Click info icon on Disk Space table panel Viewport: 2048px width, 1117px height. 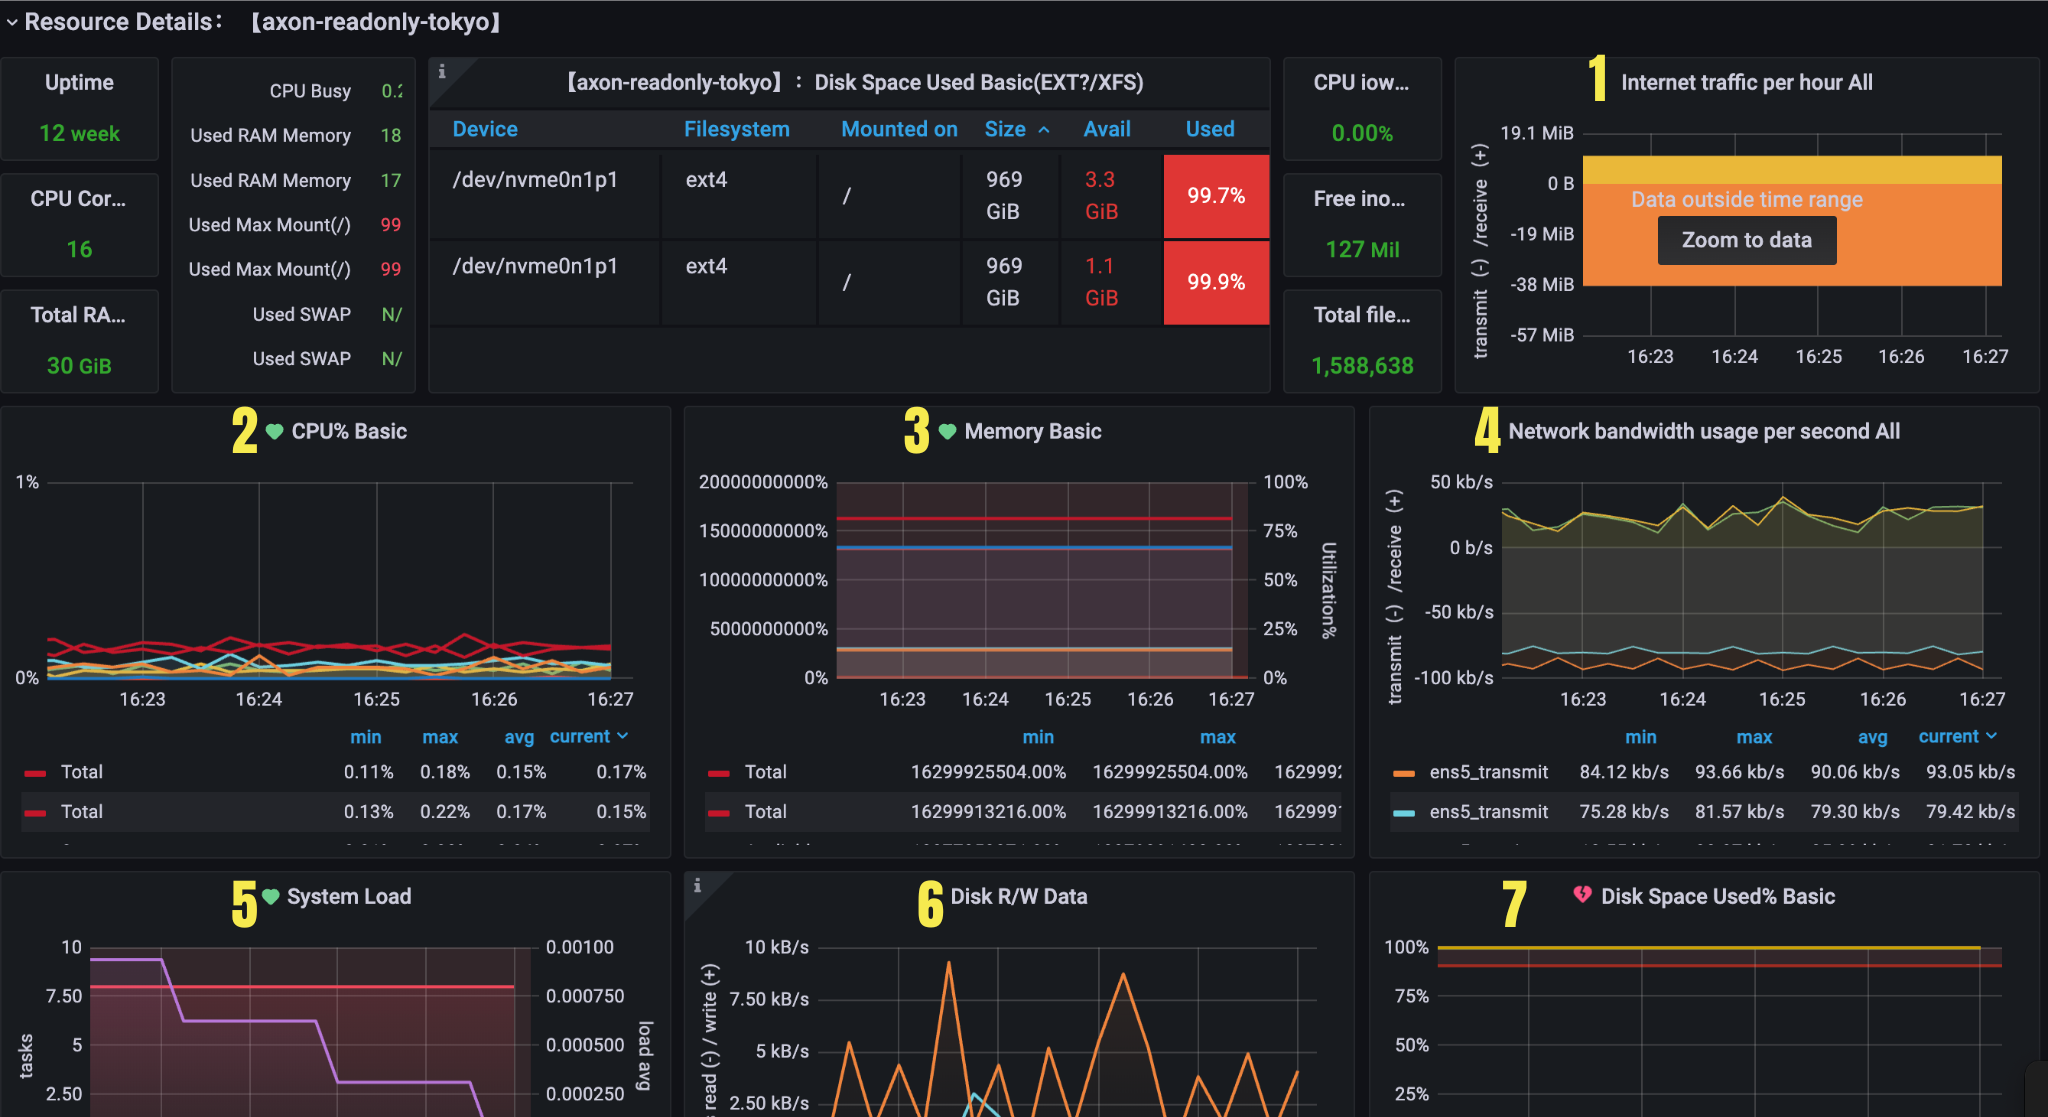click(442, 72)
